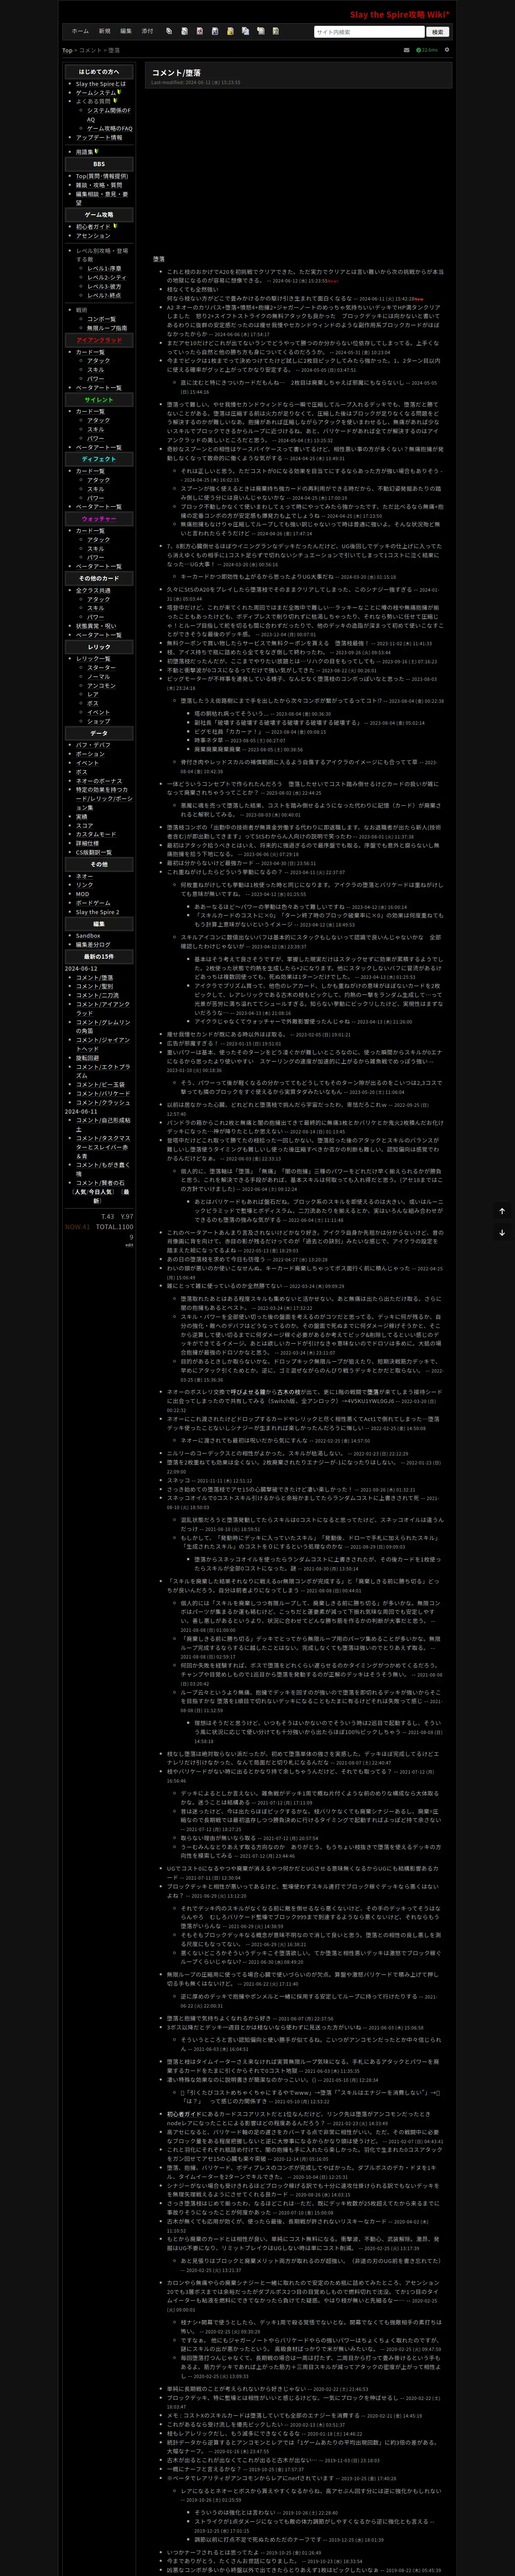Click the small edit link below counter

pyautogui.click(x=129, y=1246)
